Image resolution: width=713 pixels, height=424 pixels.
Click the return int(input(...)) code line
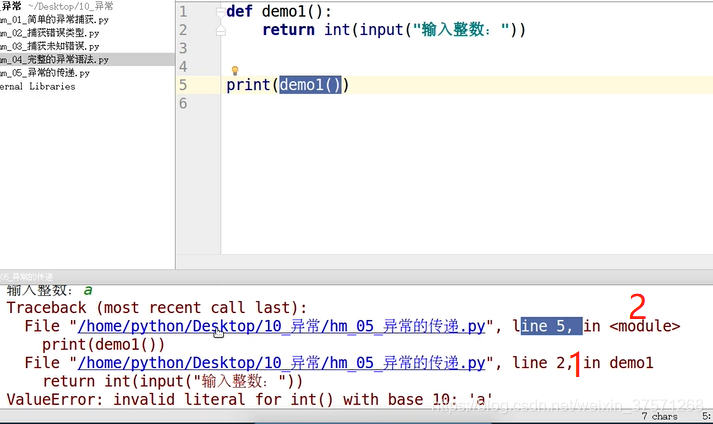tap(394, 30)
